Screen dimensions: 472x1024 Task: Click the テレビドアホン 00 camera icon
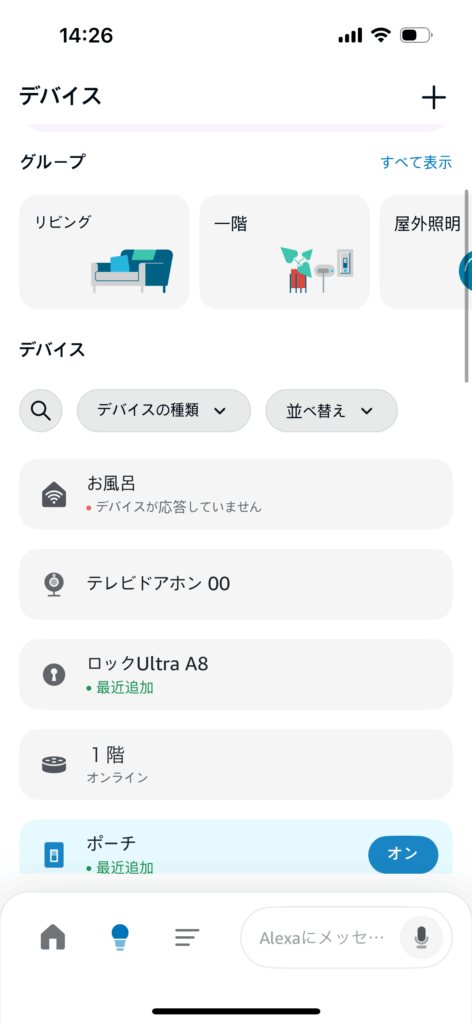(x=54, y=584)
